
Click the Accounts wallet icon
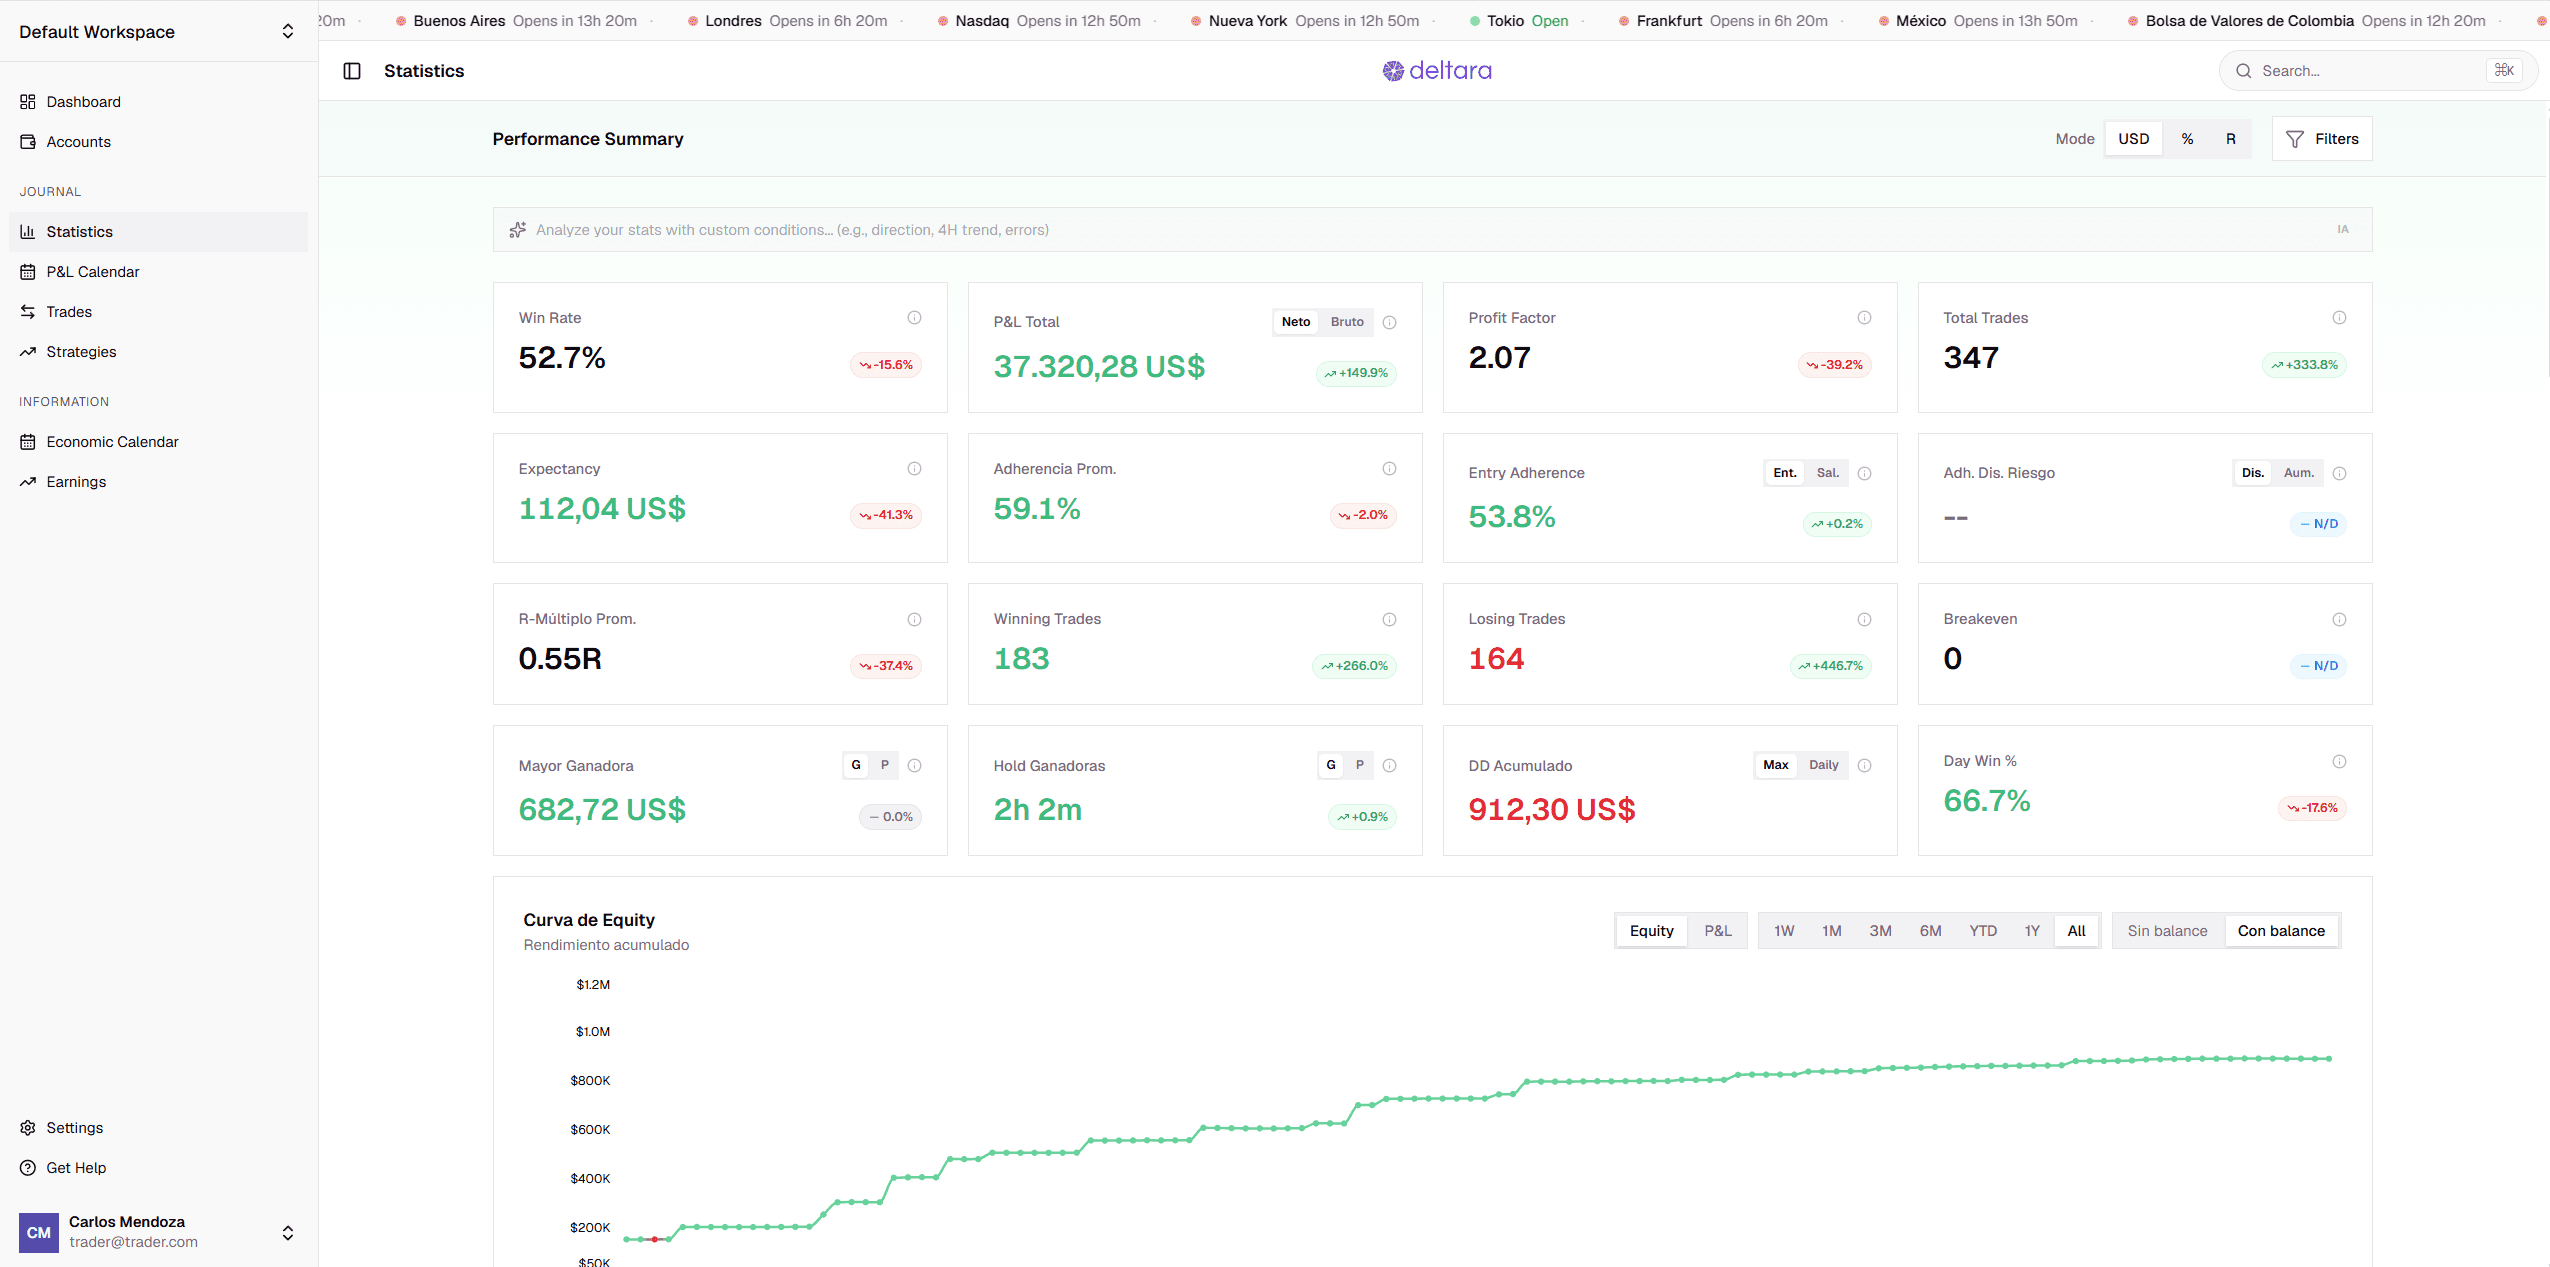(x=28, y=142)
